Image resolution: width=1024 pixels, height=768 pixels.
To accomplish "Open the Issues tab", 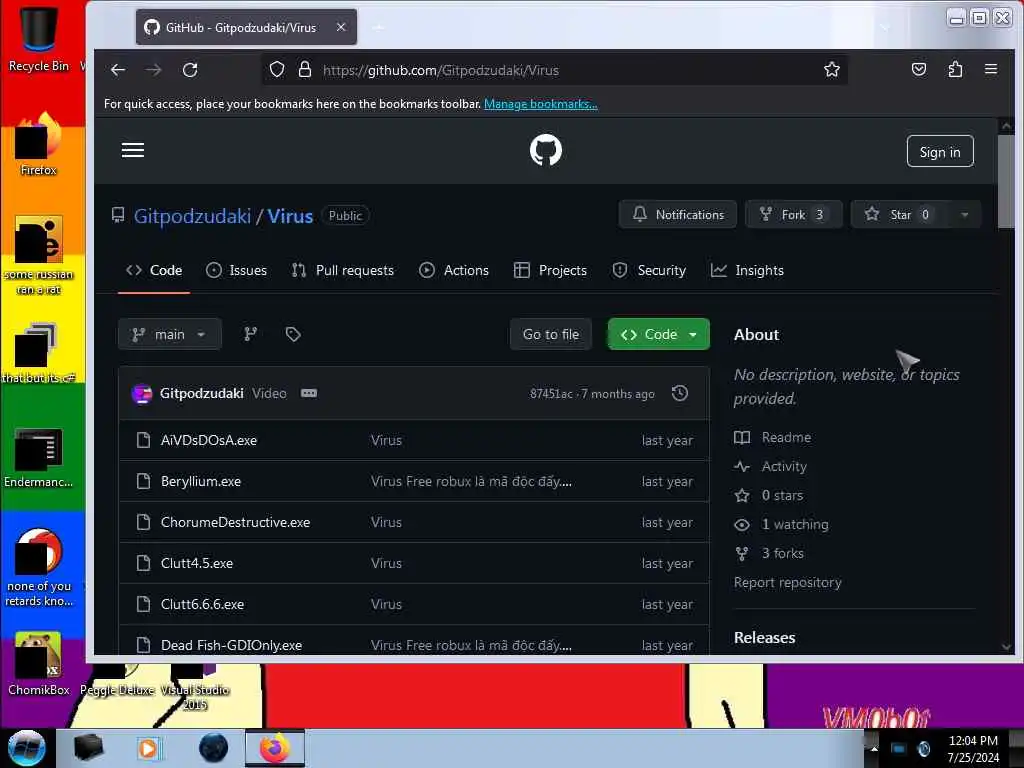I will tap(236, 270).
